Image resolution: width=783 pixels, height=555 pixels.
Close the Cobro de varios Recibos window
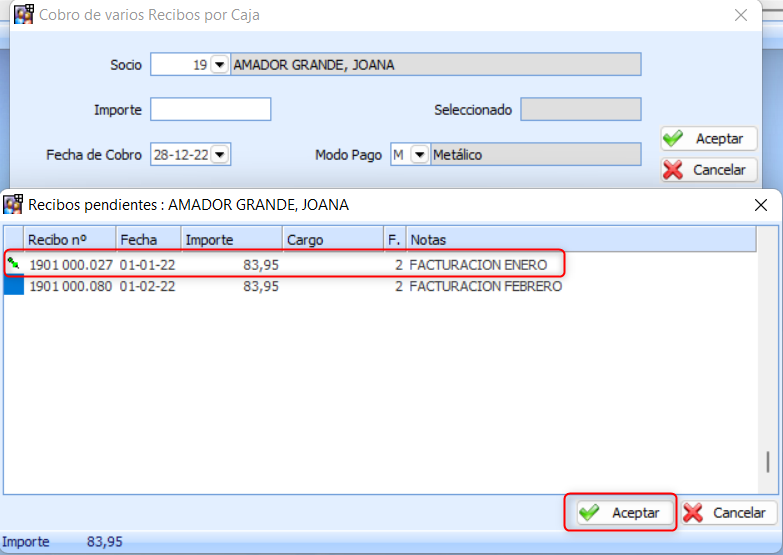740,15
